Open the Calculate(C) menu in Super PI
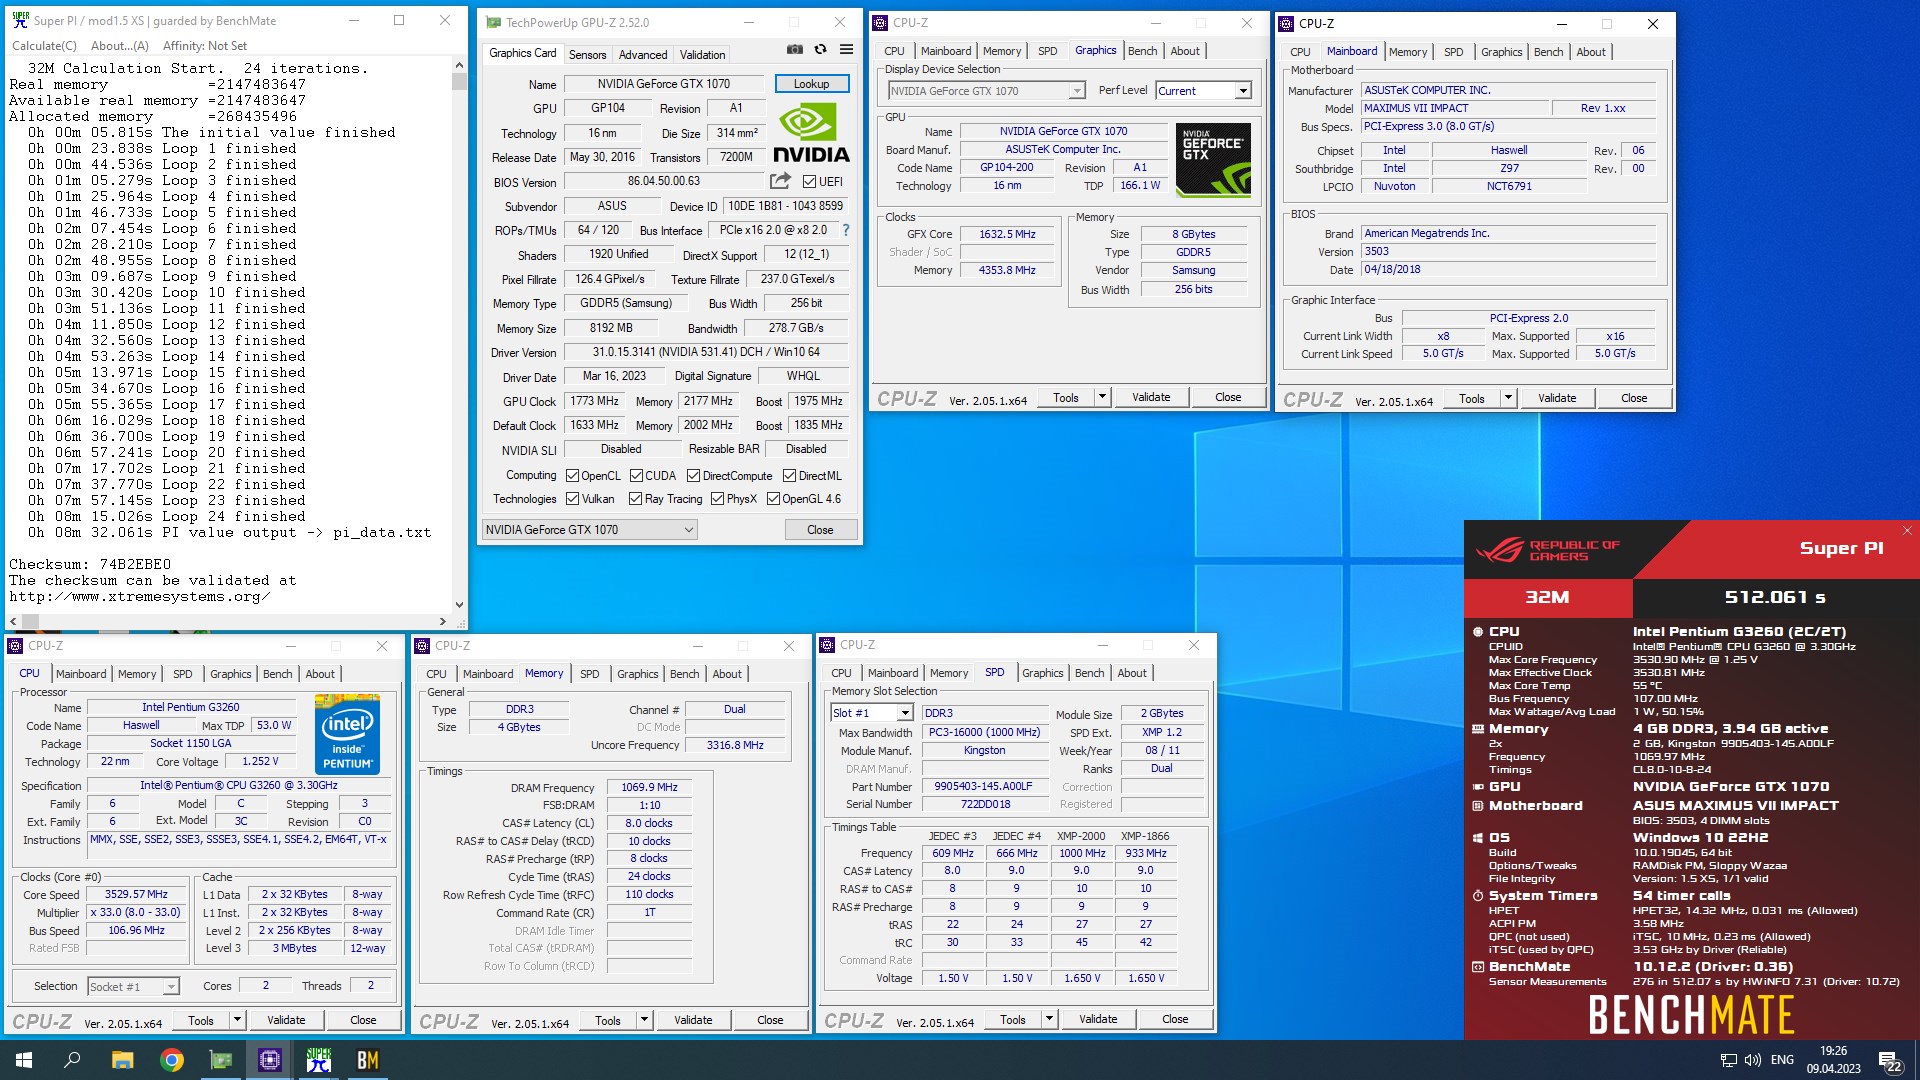 click(44, 46)
